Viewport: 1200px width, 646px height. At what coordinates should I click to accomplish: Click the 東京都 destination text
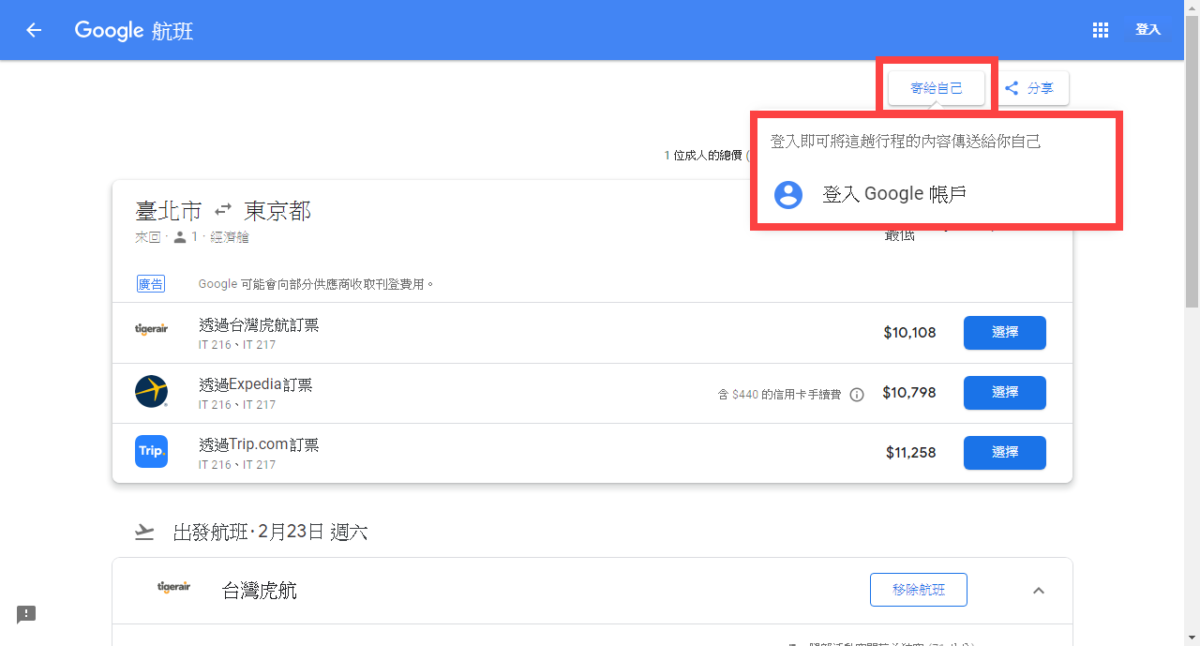point(277,210)
